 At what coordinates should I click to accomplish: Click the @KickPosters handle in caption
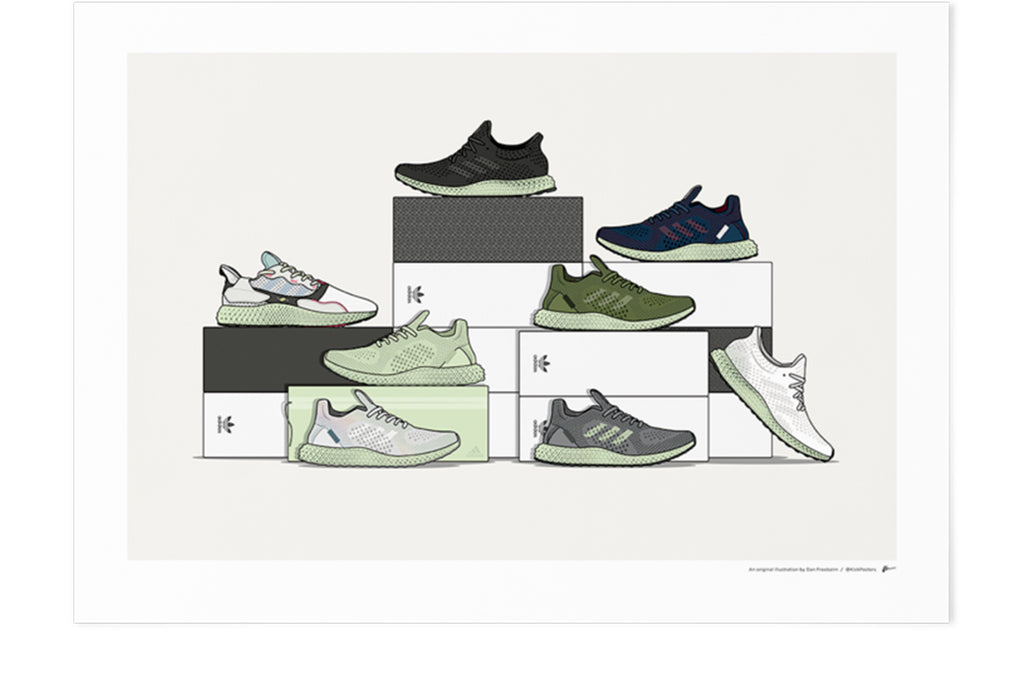pos(860,570)
